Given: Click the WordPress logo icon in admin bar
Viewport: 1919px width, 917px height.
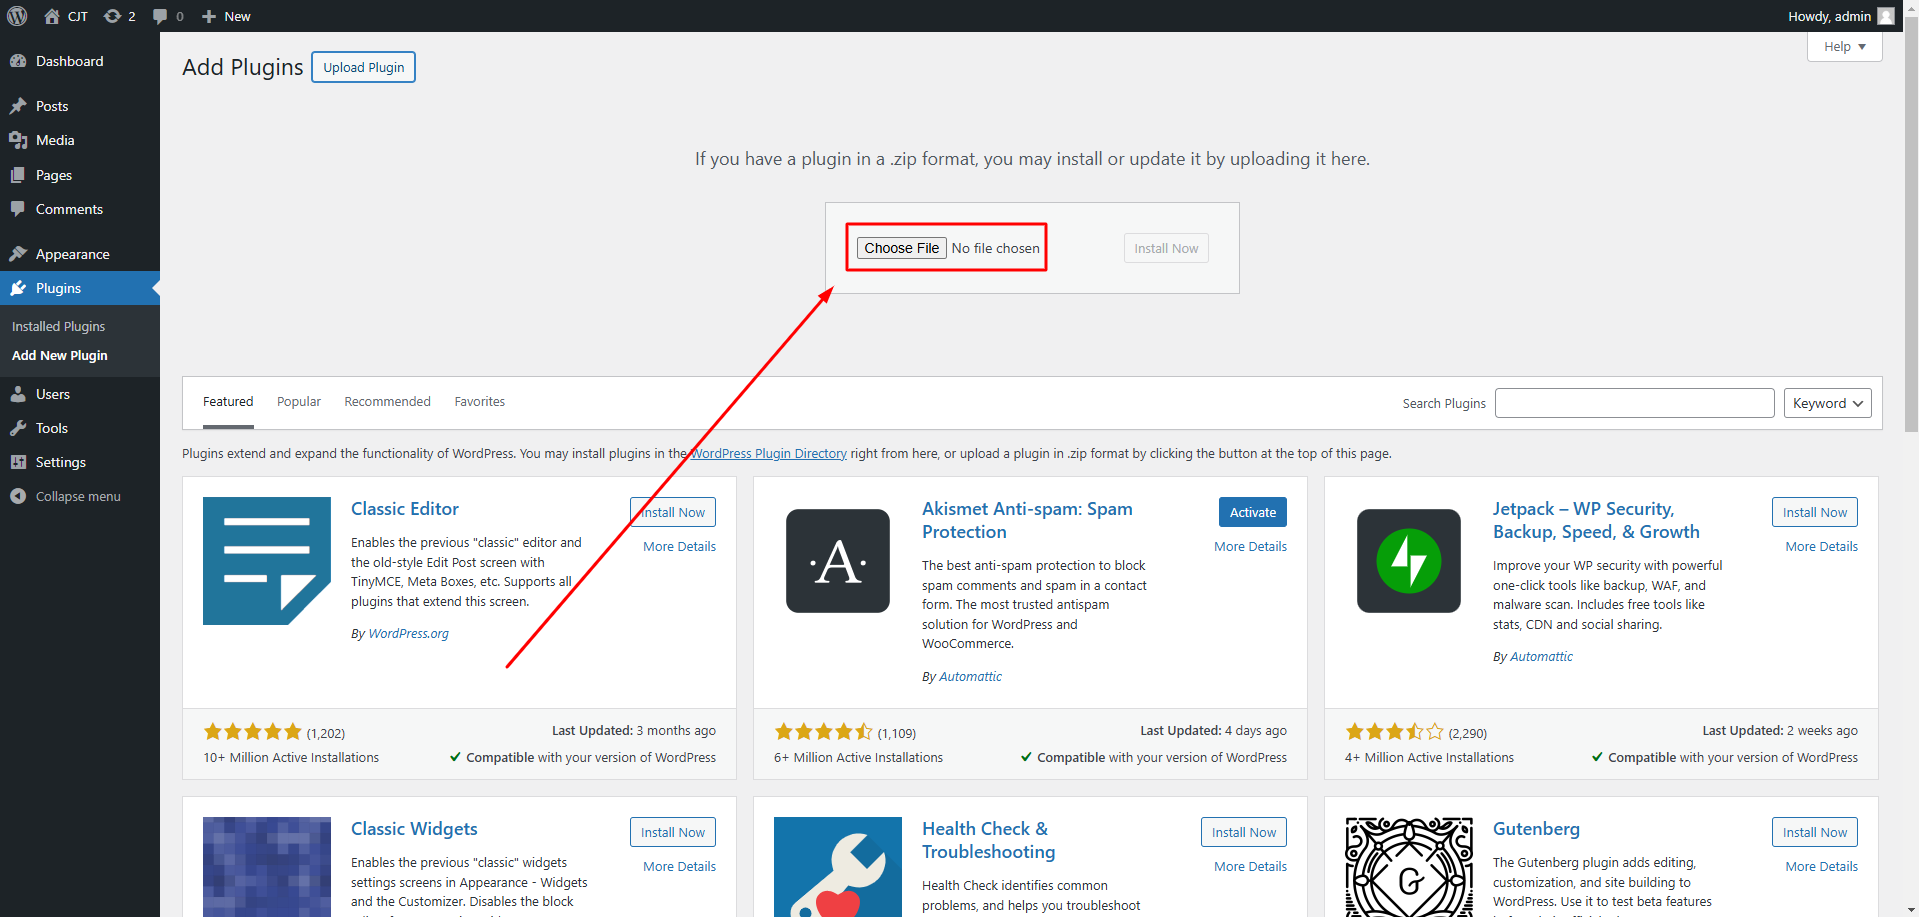Looking at the screenshot, I should click(x=18, y=16).
